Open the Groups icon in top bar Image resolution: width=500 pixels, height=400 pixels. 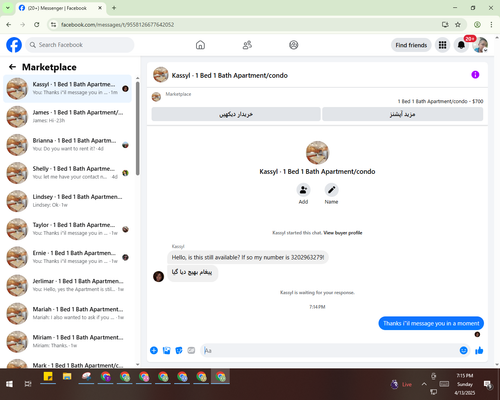294,45
